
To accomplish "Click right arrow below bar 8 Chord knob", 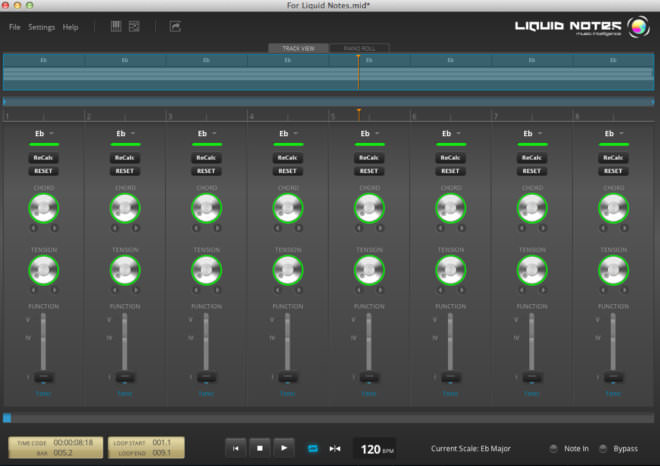I will coord(624,228).
